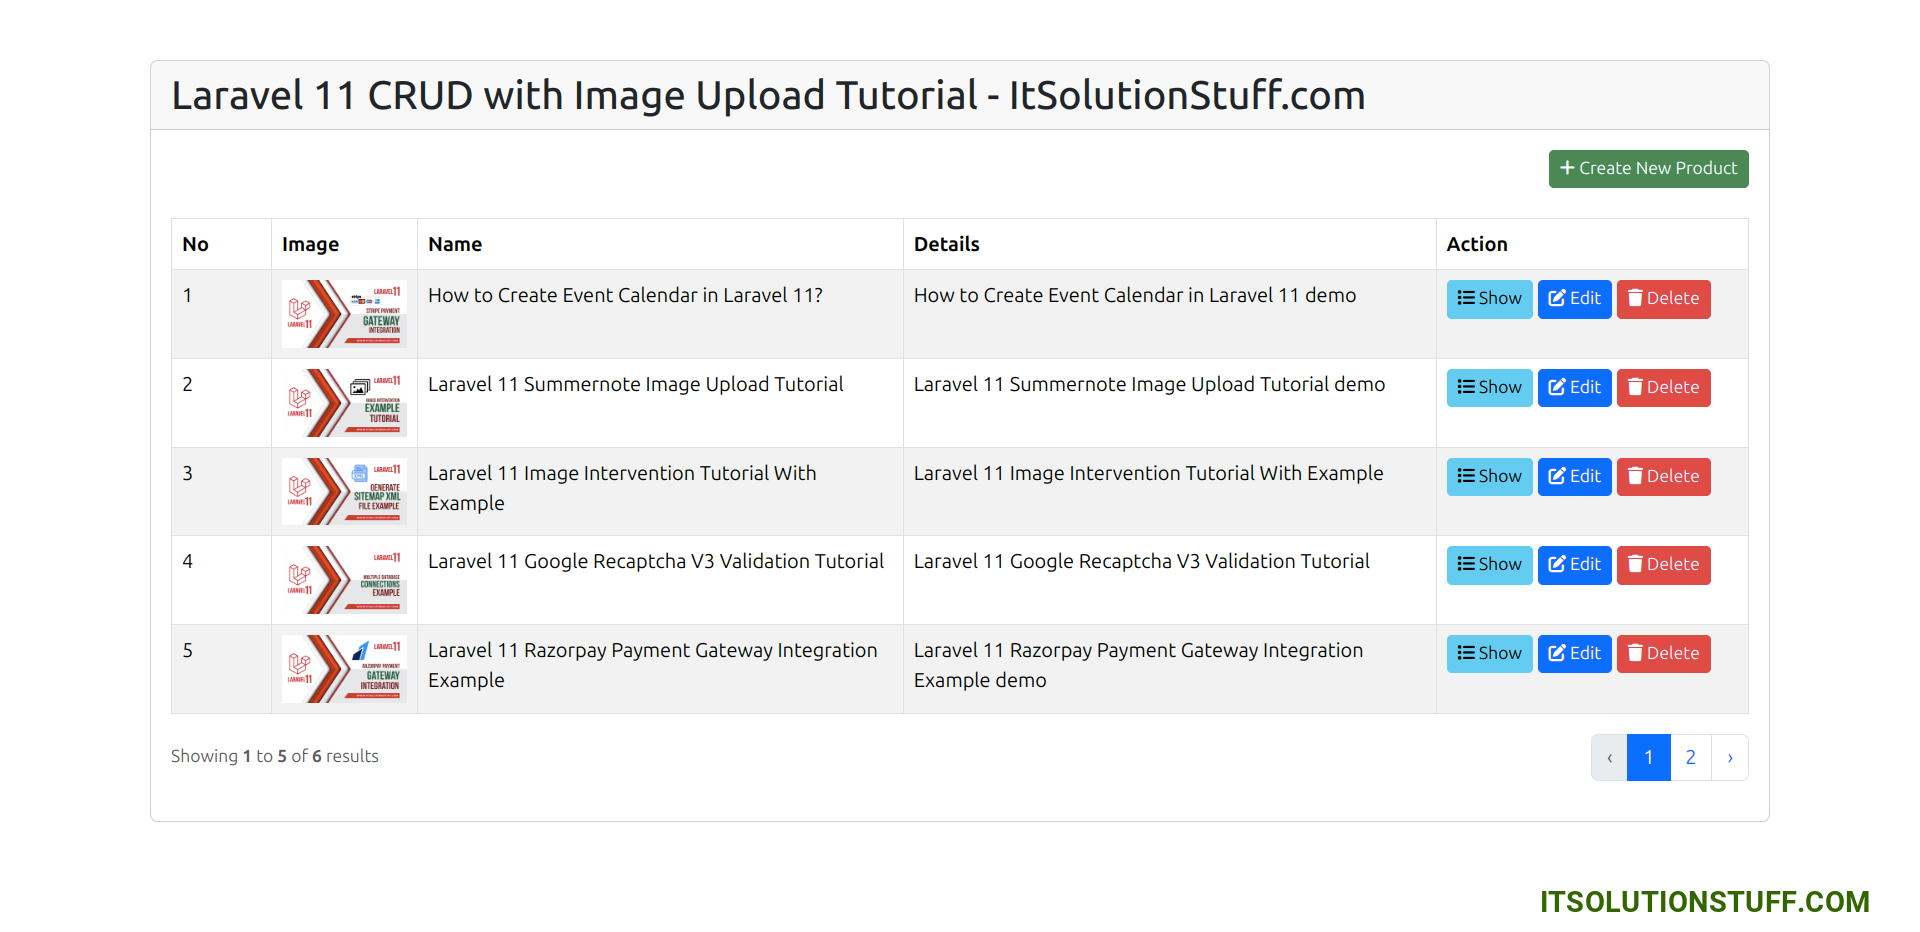Go to pagination page 2
The image size is (1920, 932).
pos(1690,758)
